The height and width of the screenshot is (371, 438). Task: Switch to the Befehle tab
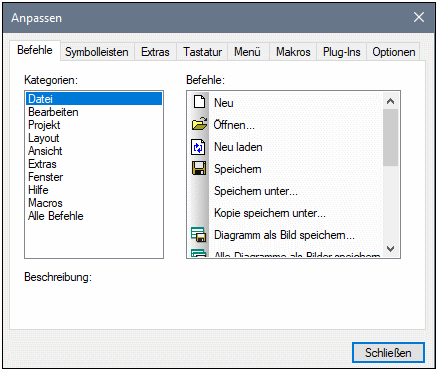tap(35, 50)
